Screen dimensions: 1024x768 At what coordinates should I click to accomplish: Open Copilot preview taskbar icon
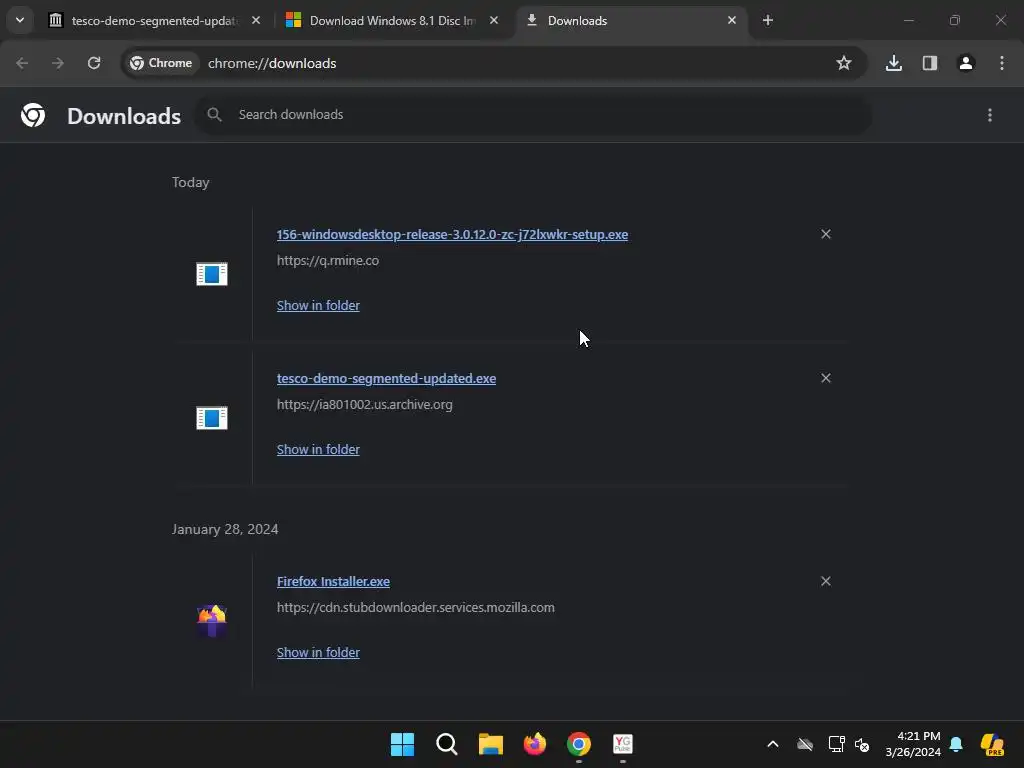[x=993, y=744]
